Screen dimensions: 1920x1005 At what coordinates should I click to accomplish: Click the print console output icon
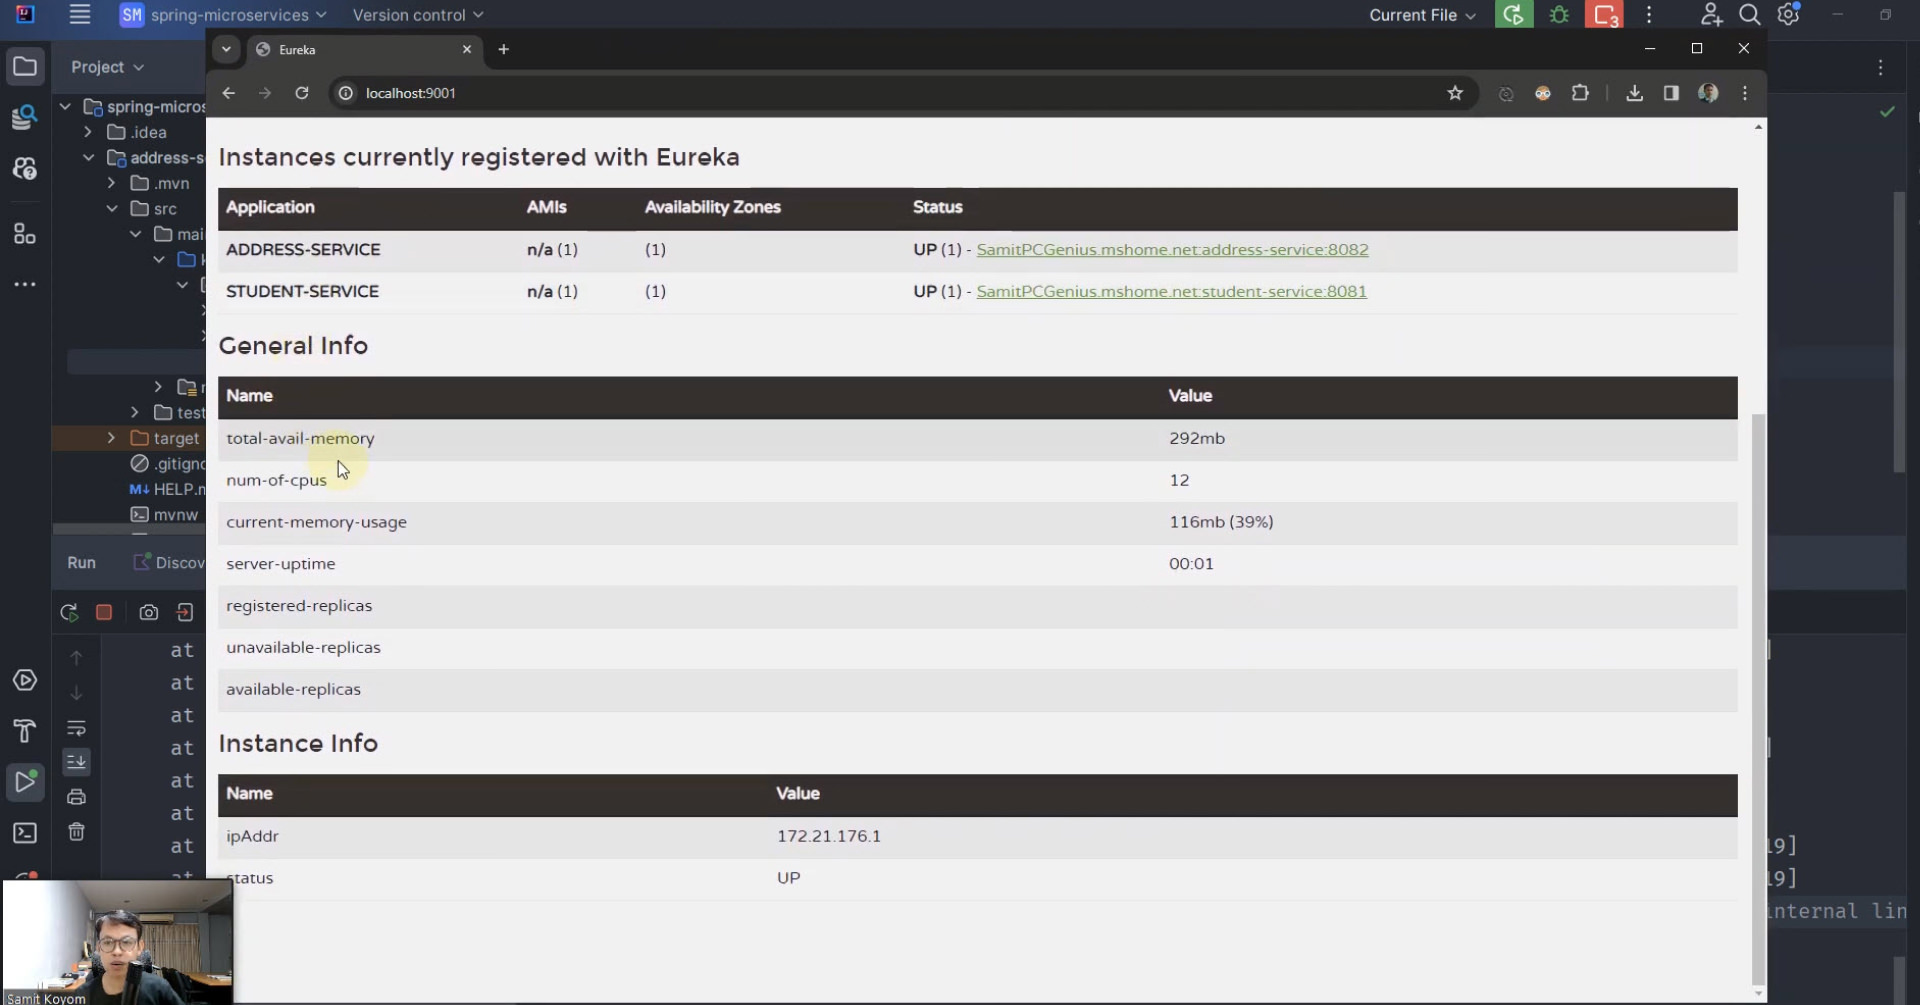point(76,797)
